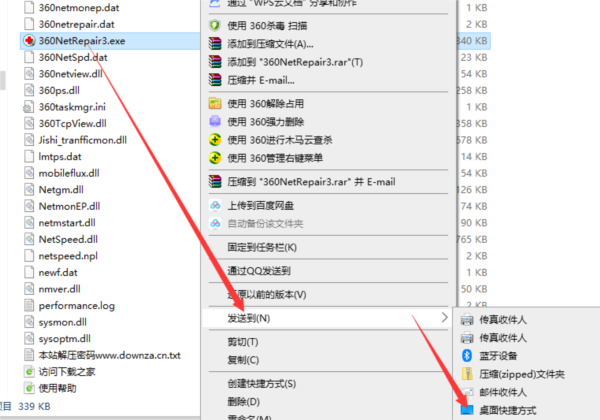Select file name 360NetRepair3.exe

(82, 41)
